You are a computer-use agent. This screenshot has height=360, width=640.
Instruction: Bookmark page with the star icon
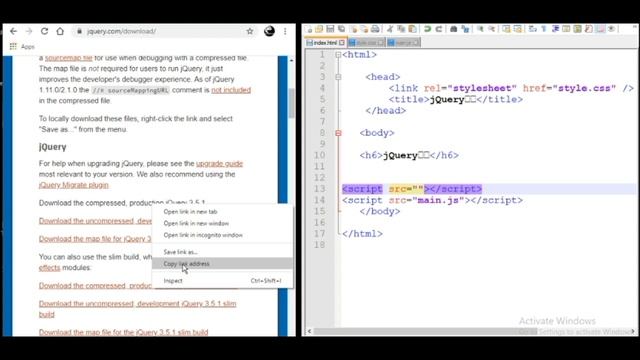click(250, 31)
